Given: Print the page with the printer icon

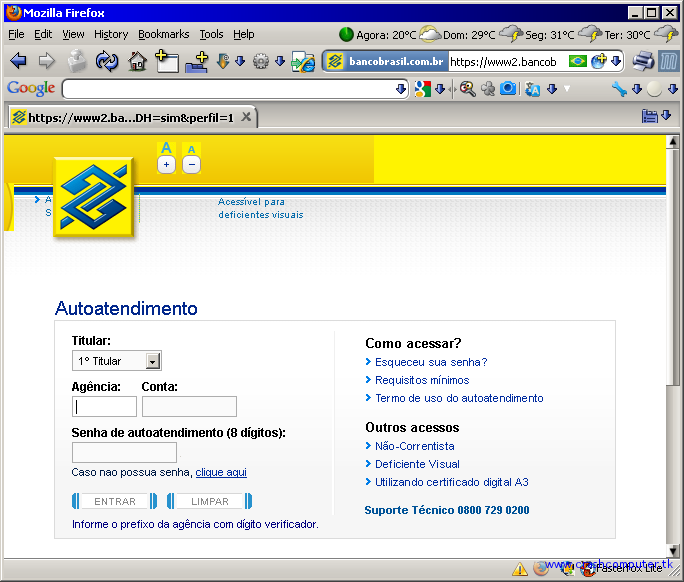Looking at the screenshot, I should [x=643, y=61].
